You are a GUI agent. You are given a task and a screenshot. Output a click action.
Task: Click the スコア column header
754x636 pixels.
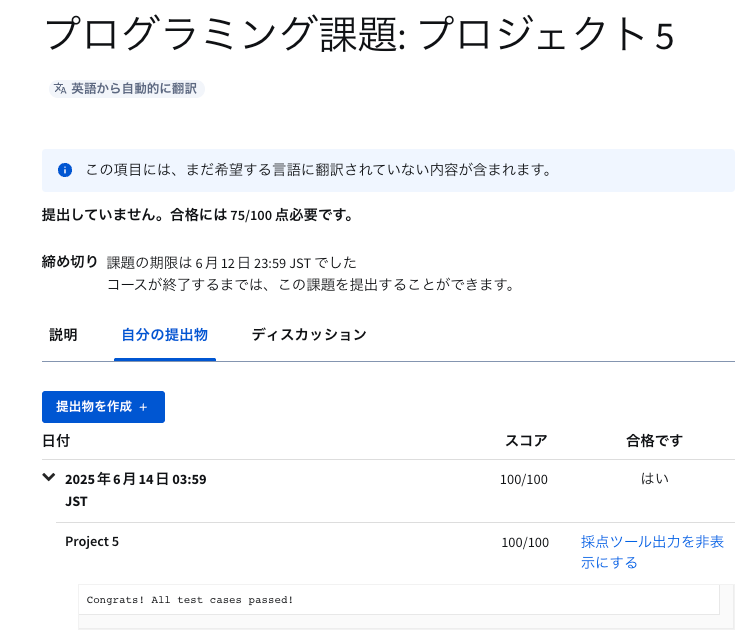526,441
